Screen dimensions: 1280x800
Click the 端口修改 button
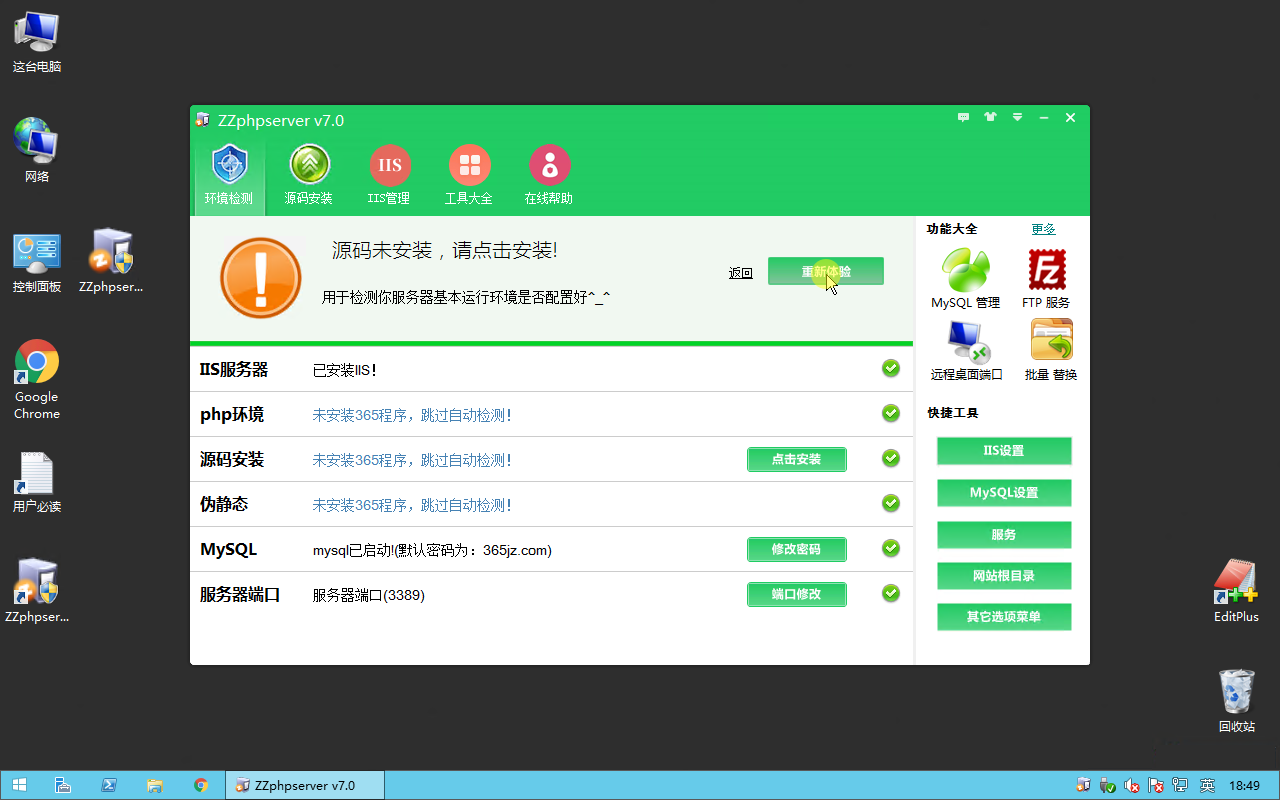click(797, 594)
